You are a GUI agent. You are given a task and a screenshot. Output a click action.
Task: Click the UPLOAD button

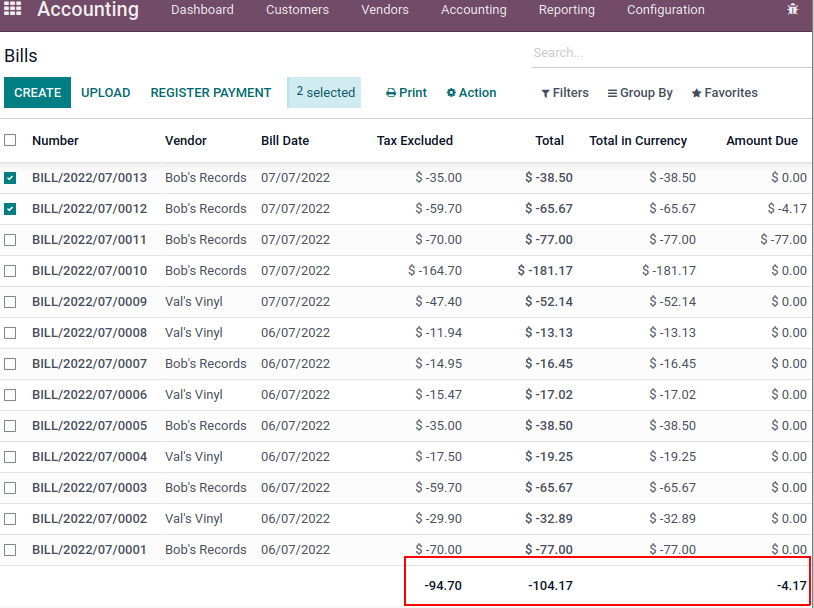[105, 92]
